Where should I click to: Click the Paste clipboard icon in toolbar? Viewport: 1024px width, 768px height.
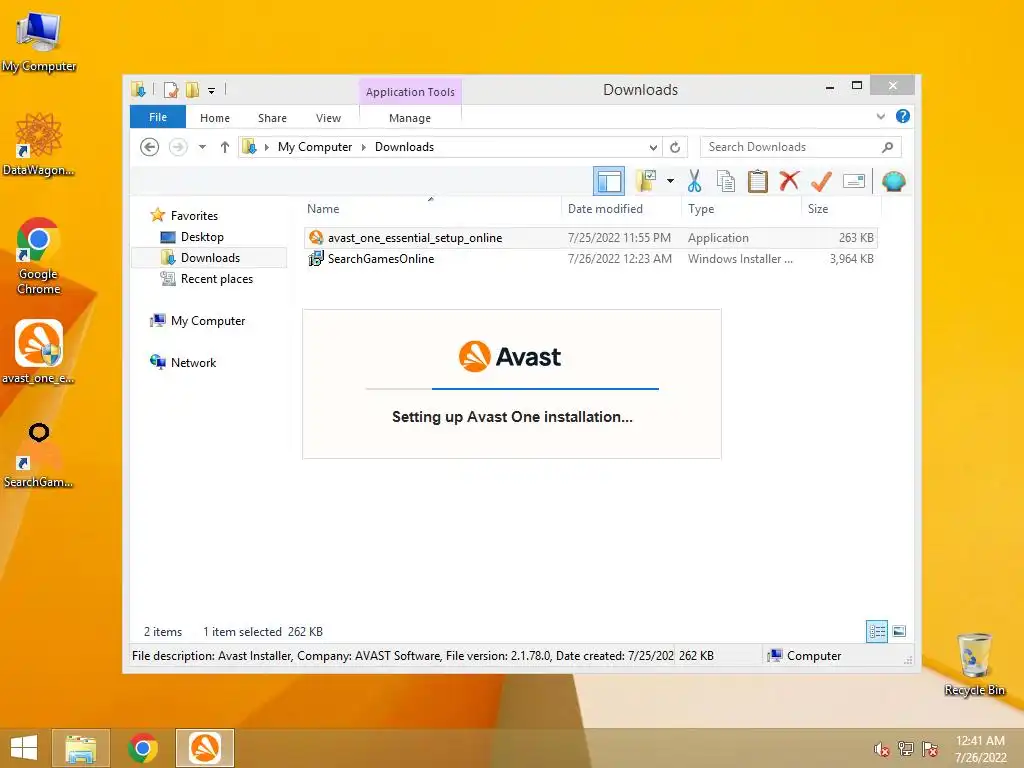click(758, 181)
